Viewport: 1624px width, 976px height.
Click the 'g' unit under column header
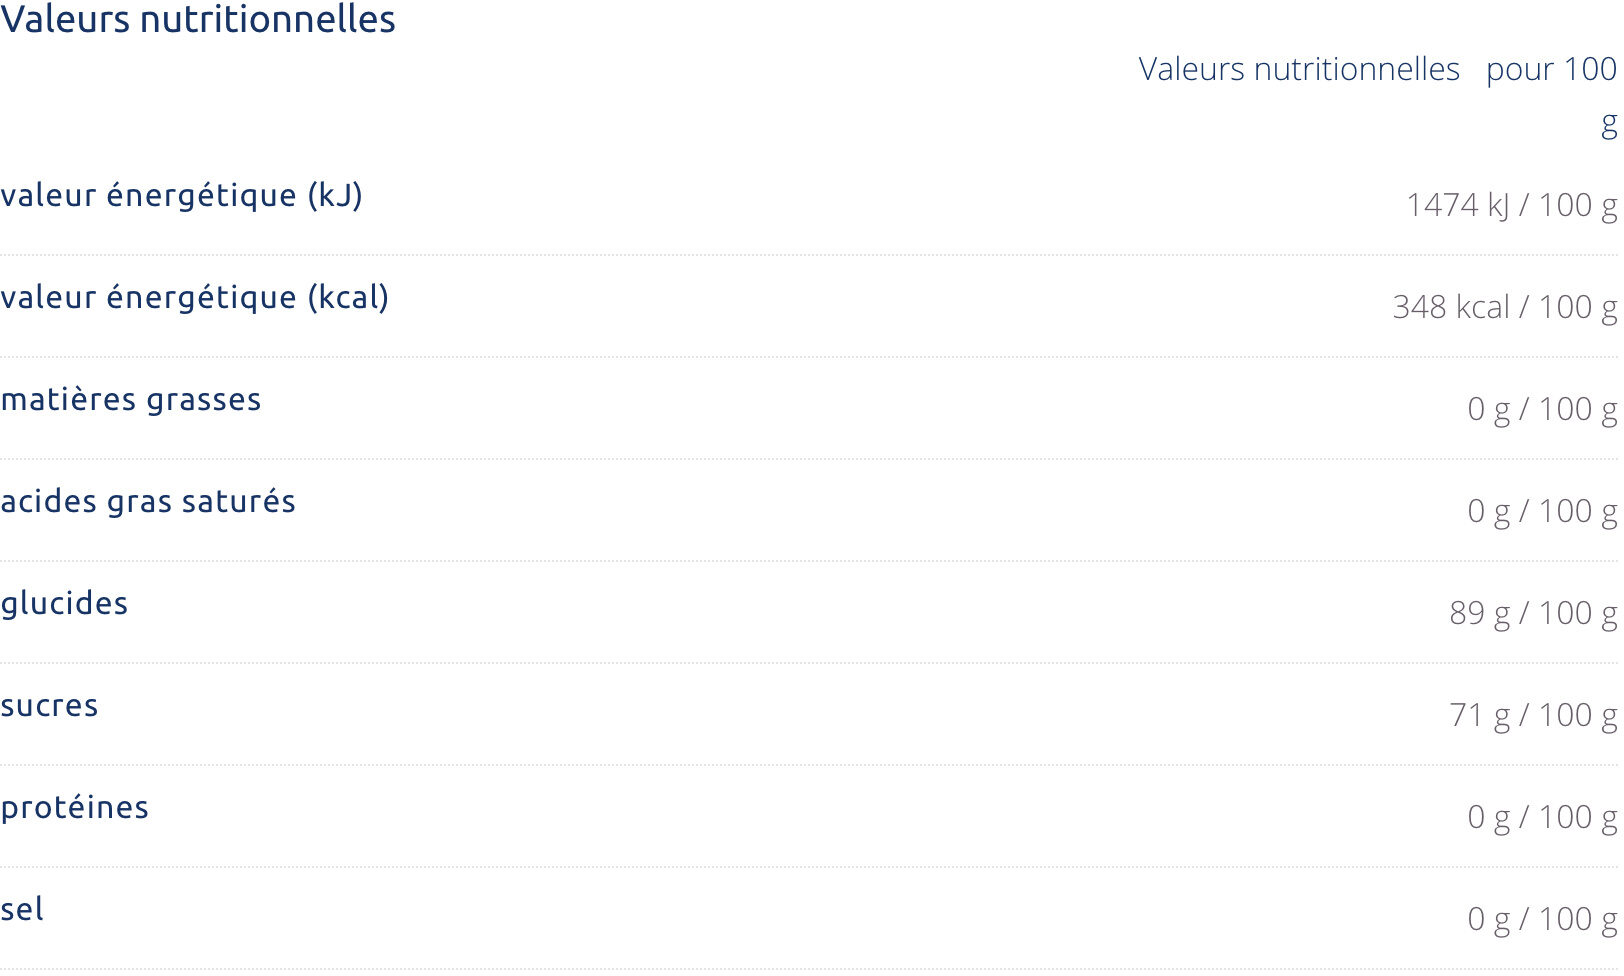1609,126
